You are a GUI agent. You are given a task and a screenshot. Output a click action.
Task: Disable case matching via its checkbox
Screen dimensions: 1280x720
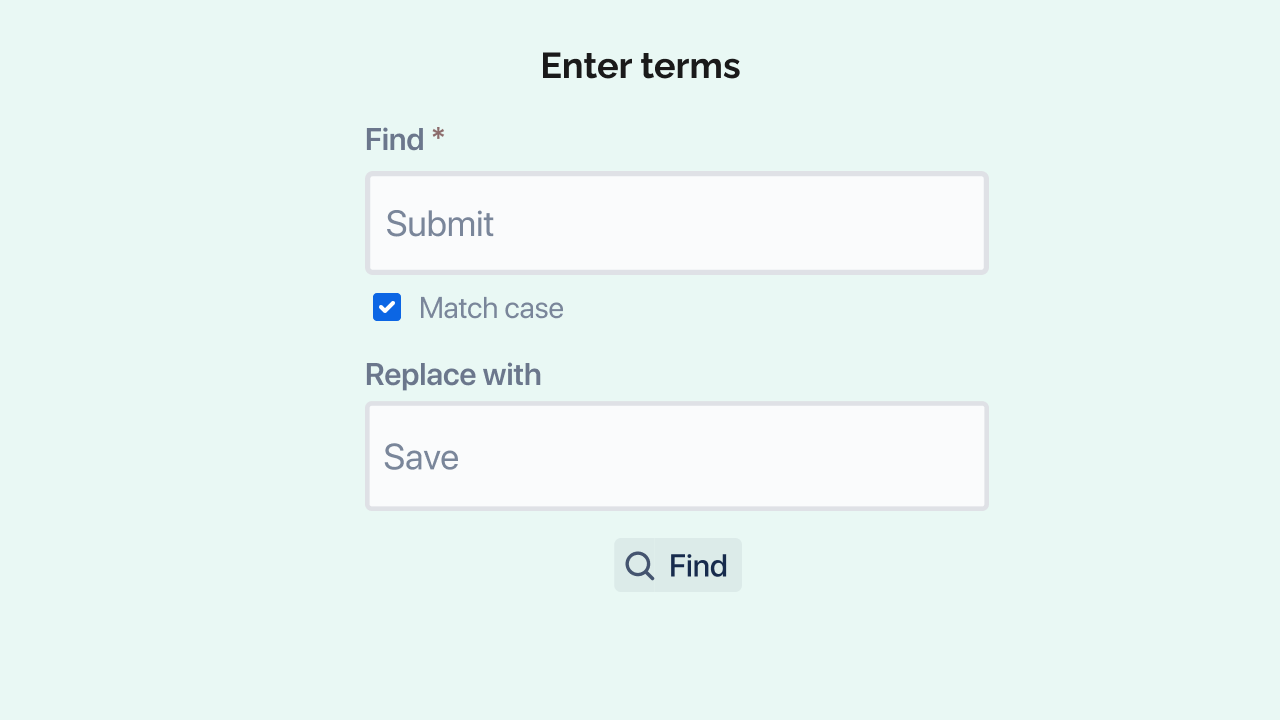pyautogui.click(x=387, y=307)
